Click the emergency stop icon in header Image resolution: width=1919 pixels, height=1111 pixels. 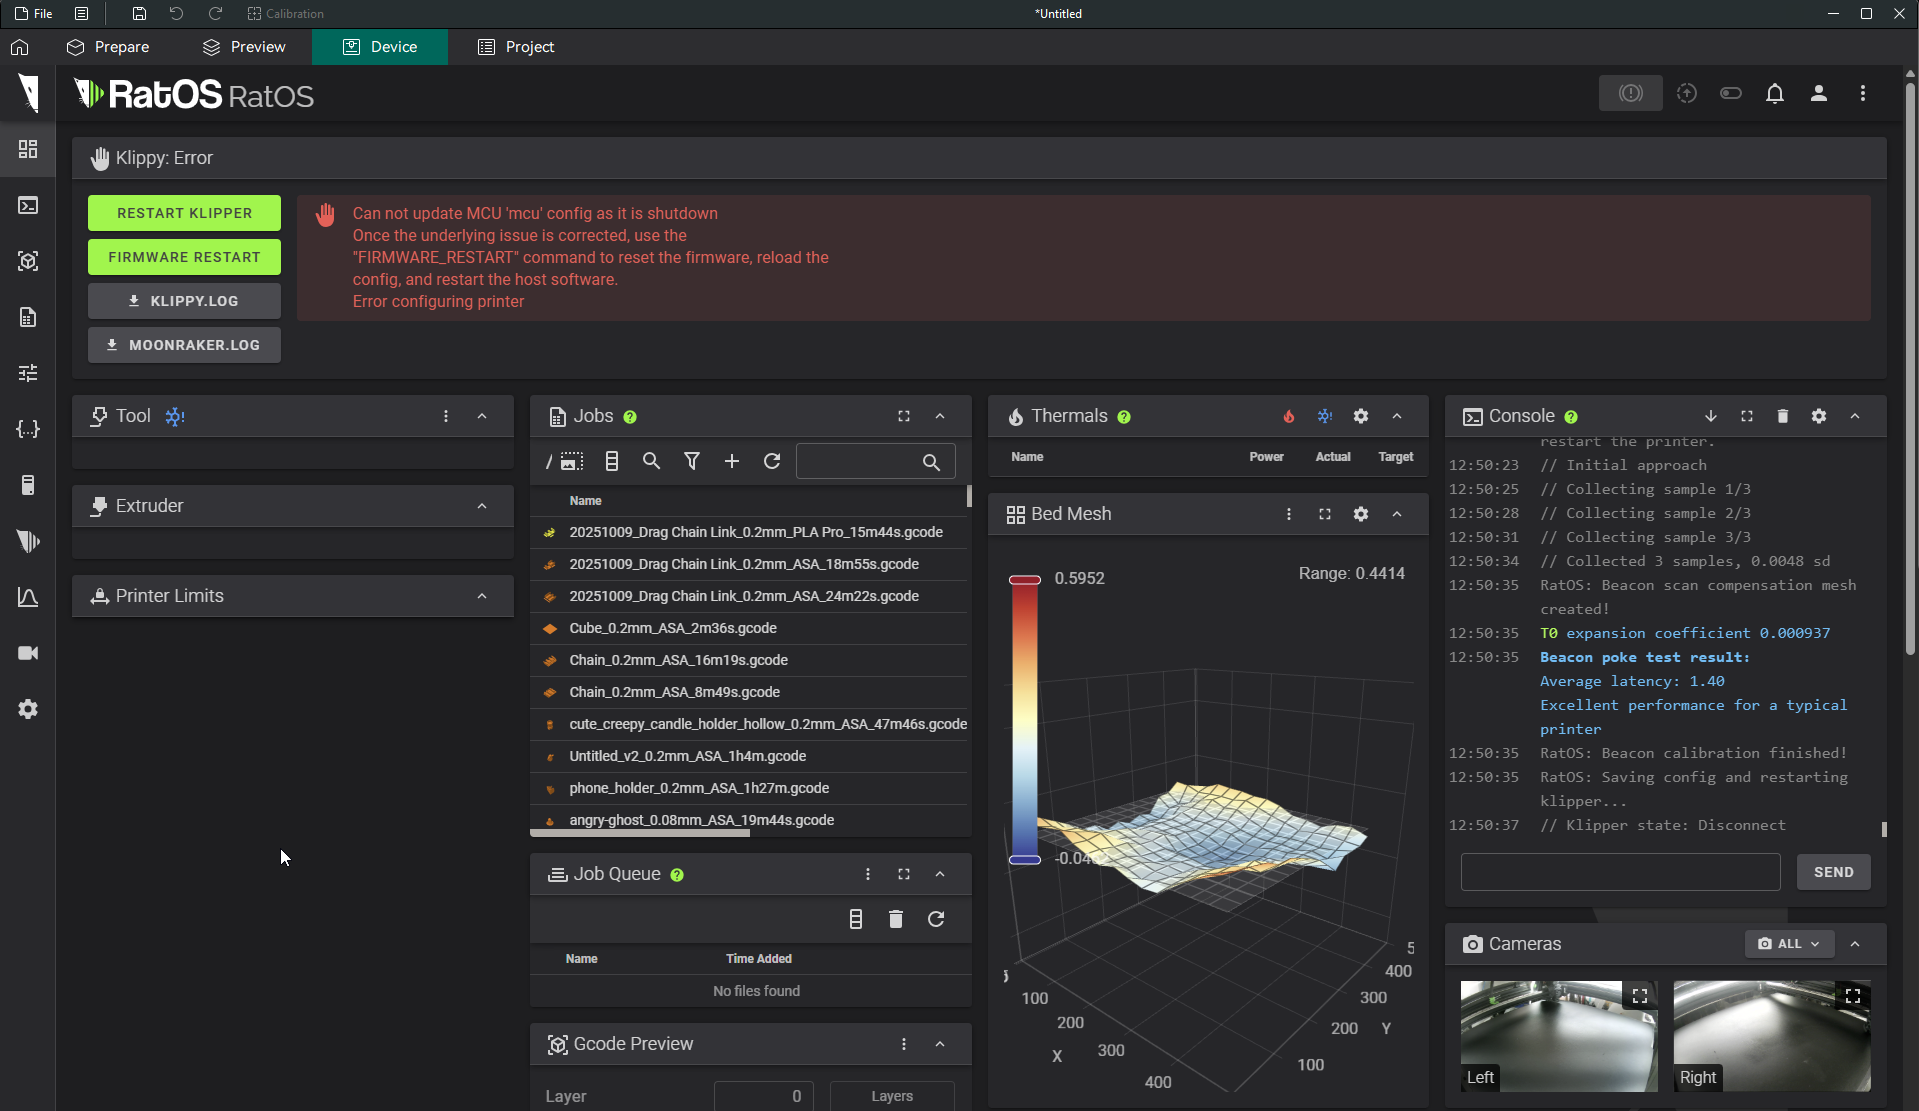(1630, 93)
